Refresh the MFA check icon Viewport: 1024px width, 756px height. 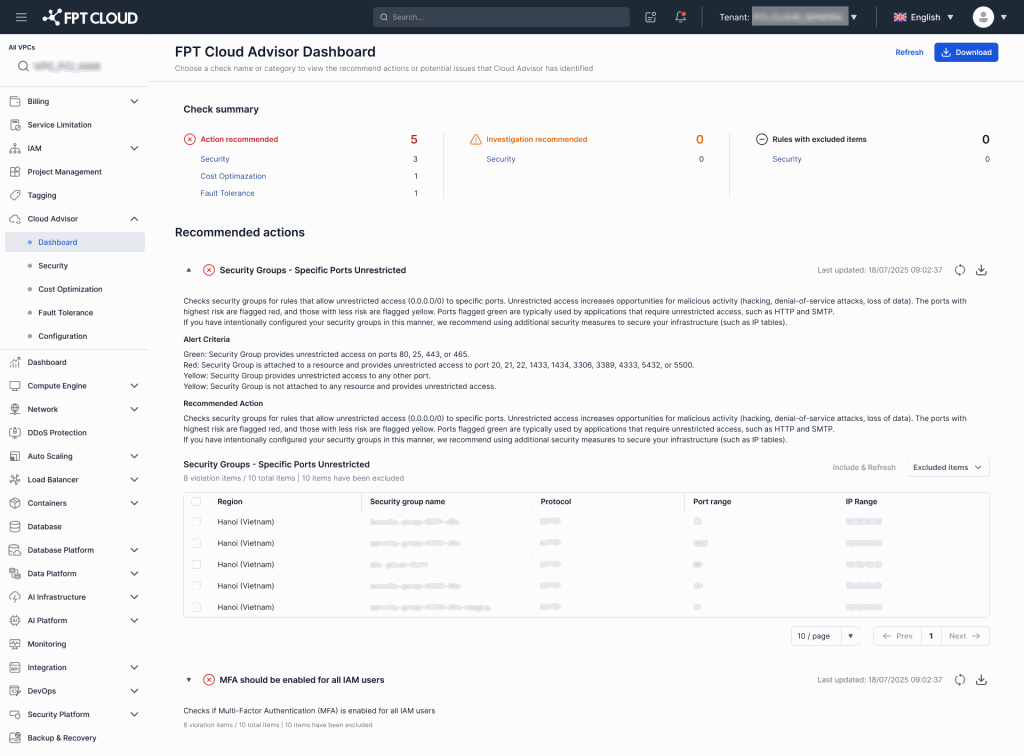point(959,680)
